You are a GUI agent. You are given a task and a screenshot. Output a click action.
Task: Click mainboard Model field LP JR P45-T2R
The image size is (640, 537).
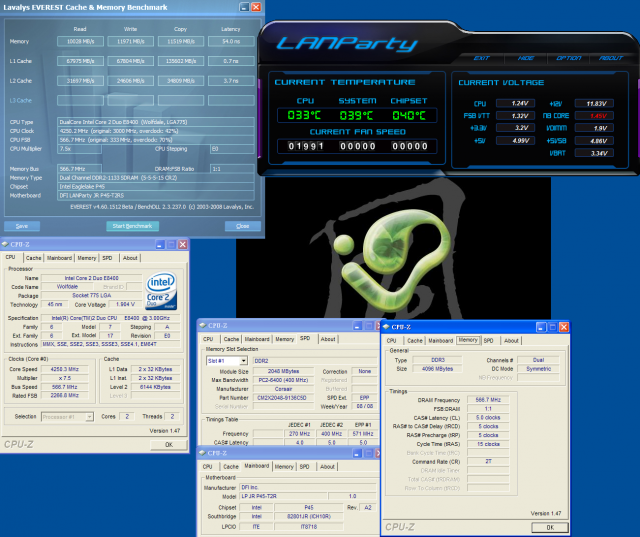pyautogui.click(x=283, y=496)
